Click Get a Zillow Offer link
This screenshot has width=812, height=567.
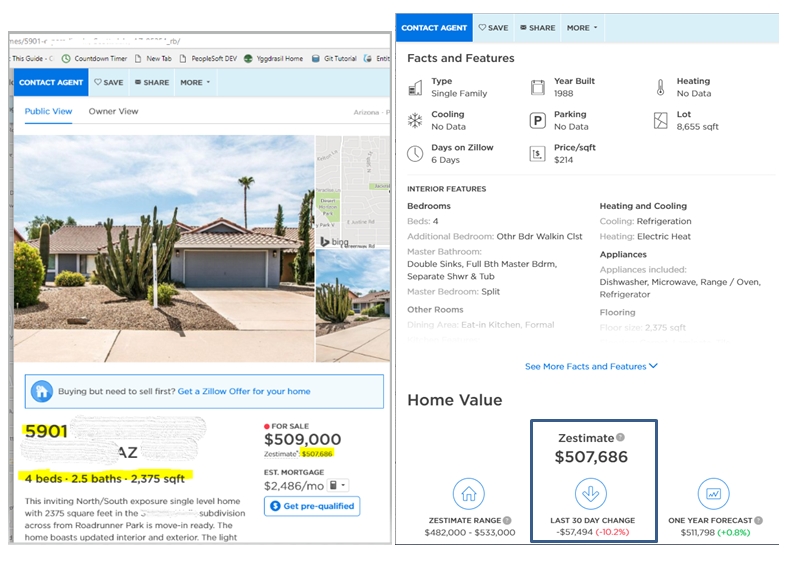point(244,391)
